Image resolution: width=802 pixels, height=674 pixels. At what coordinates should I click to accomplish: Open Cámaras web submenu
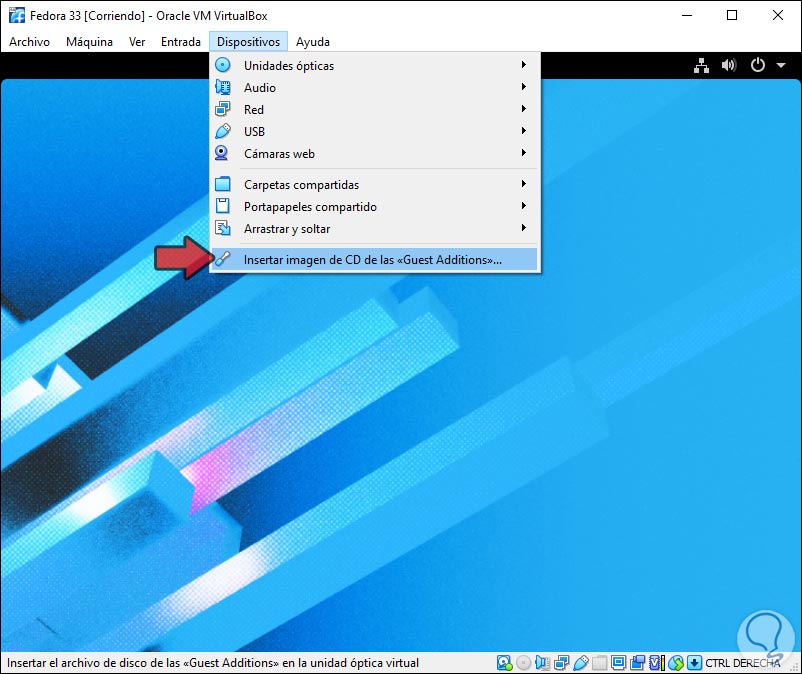[x=374, y=153]
